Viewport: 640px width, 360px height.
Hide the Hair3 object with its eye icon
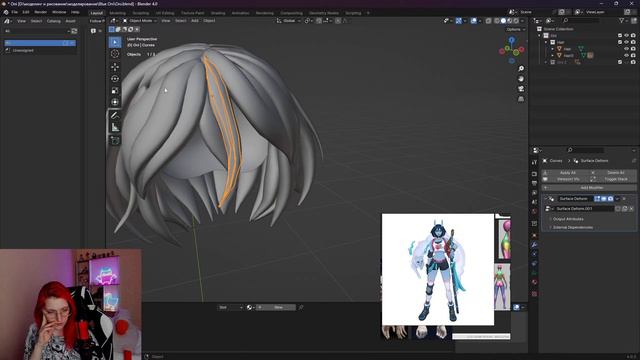pos(627,55)
